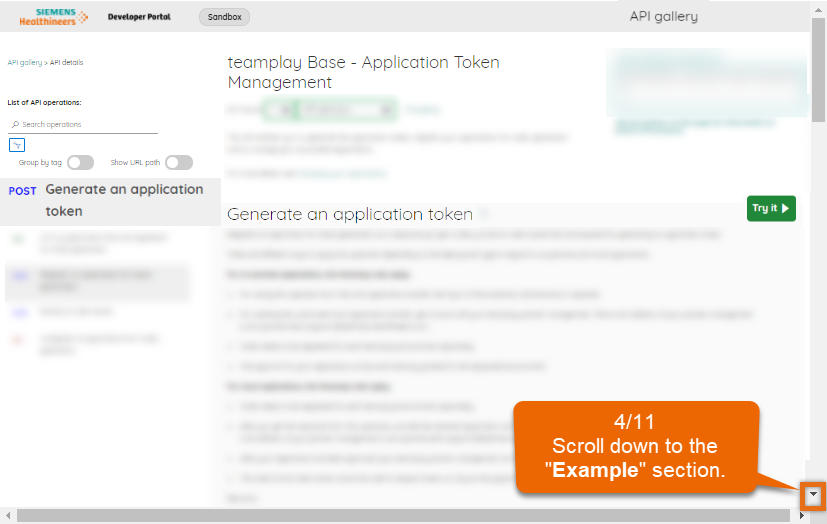Click the Siemens Healthineers logo
The height and width of the screenshot is (524, 827).
(54, 17)
